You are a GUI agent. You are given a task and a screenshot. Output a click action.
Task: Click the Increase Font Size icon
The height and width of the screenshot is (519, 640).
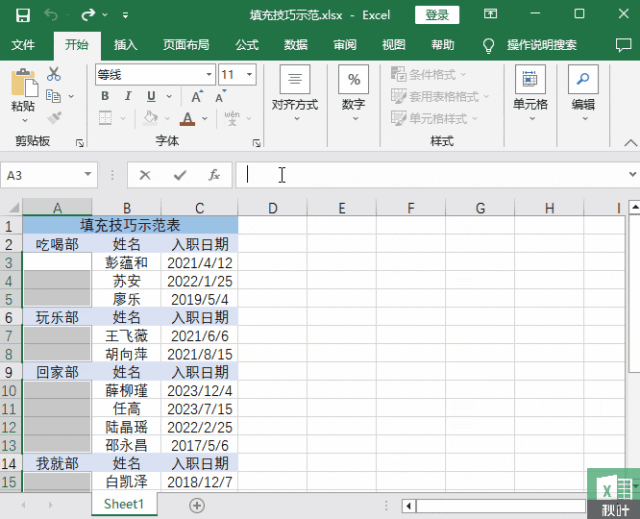[x=197, y=97]
